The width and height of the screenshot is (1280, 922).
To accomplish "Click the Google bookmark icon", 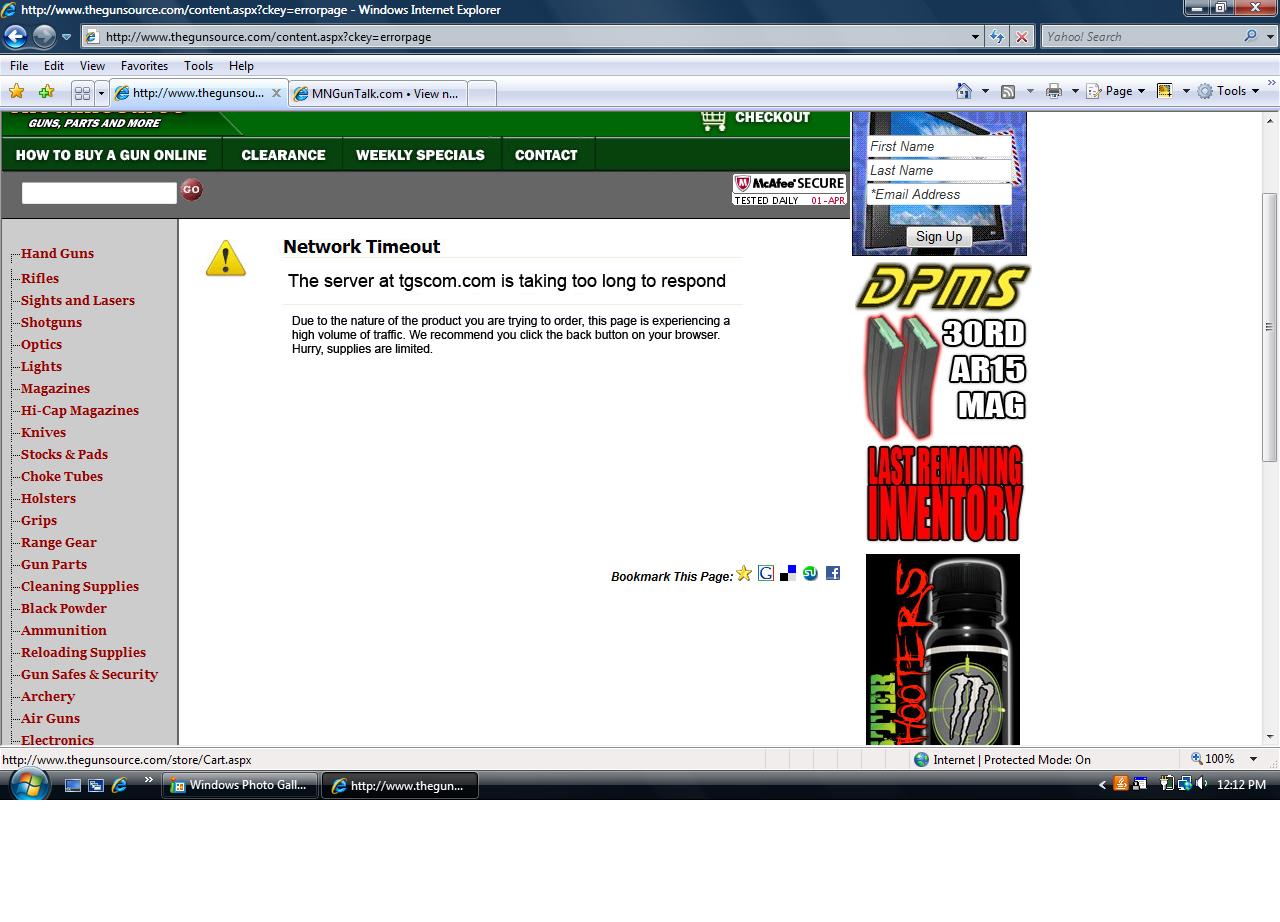I will tap(766, 573).
